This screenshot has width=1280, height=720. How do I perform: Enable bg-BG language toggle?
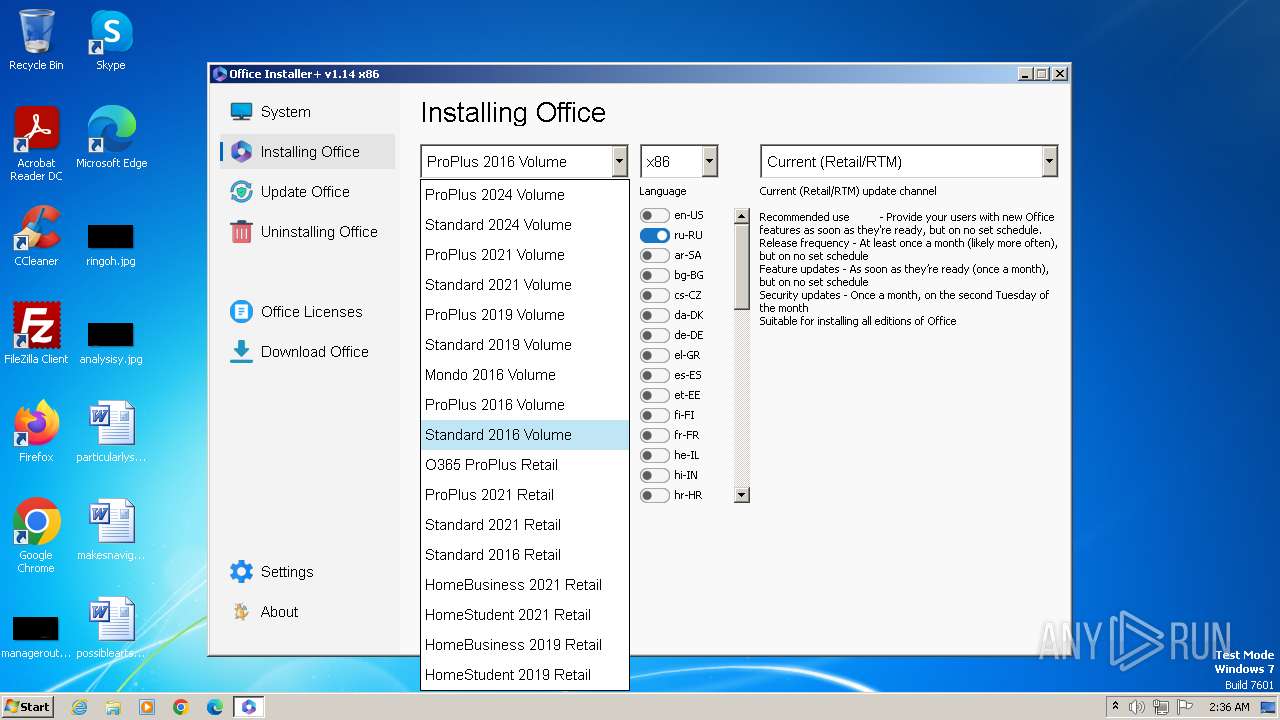click(655, 275)
